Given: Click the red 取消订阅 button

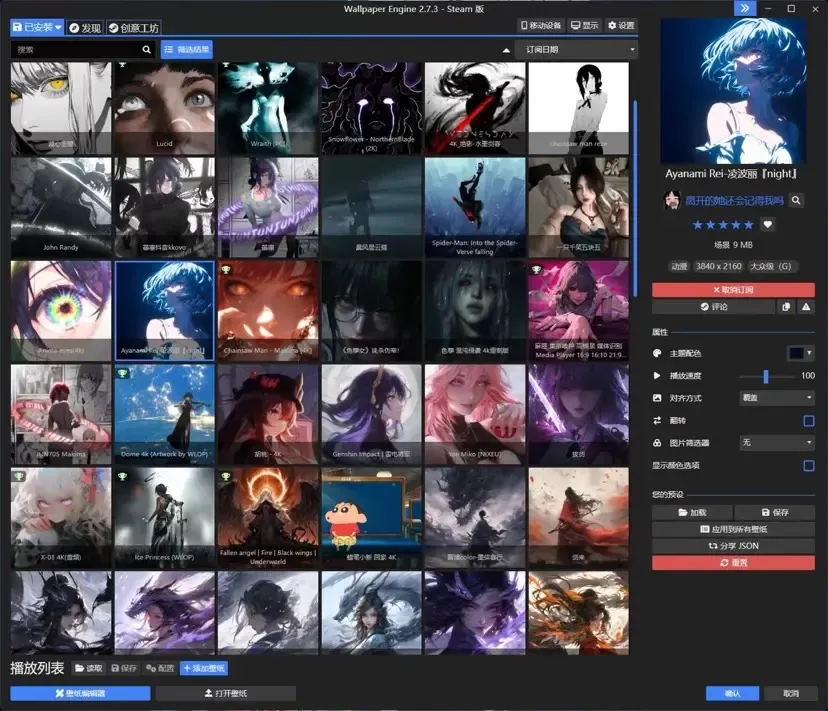Looking at the screenshot, I should [x=733, y=289].
